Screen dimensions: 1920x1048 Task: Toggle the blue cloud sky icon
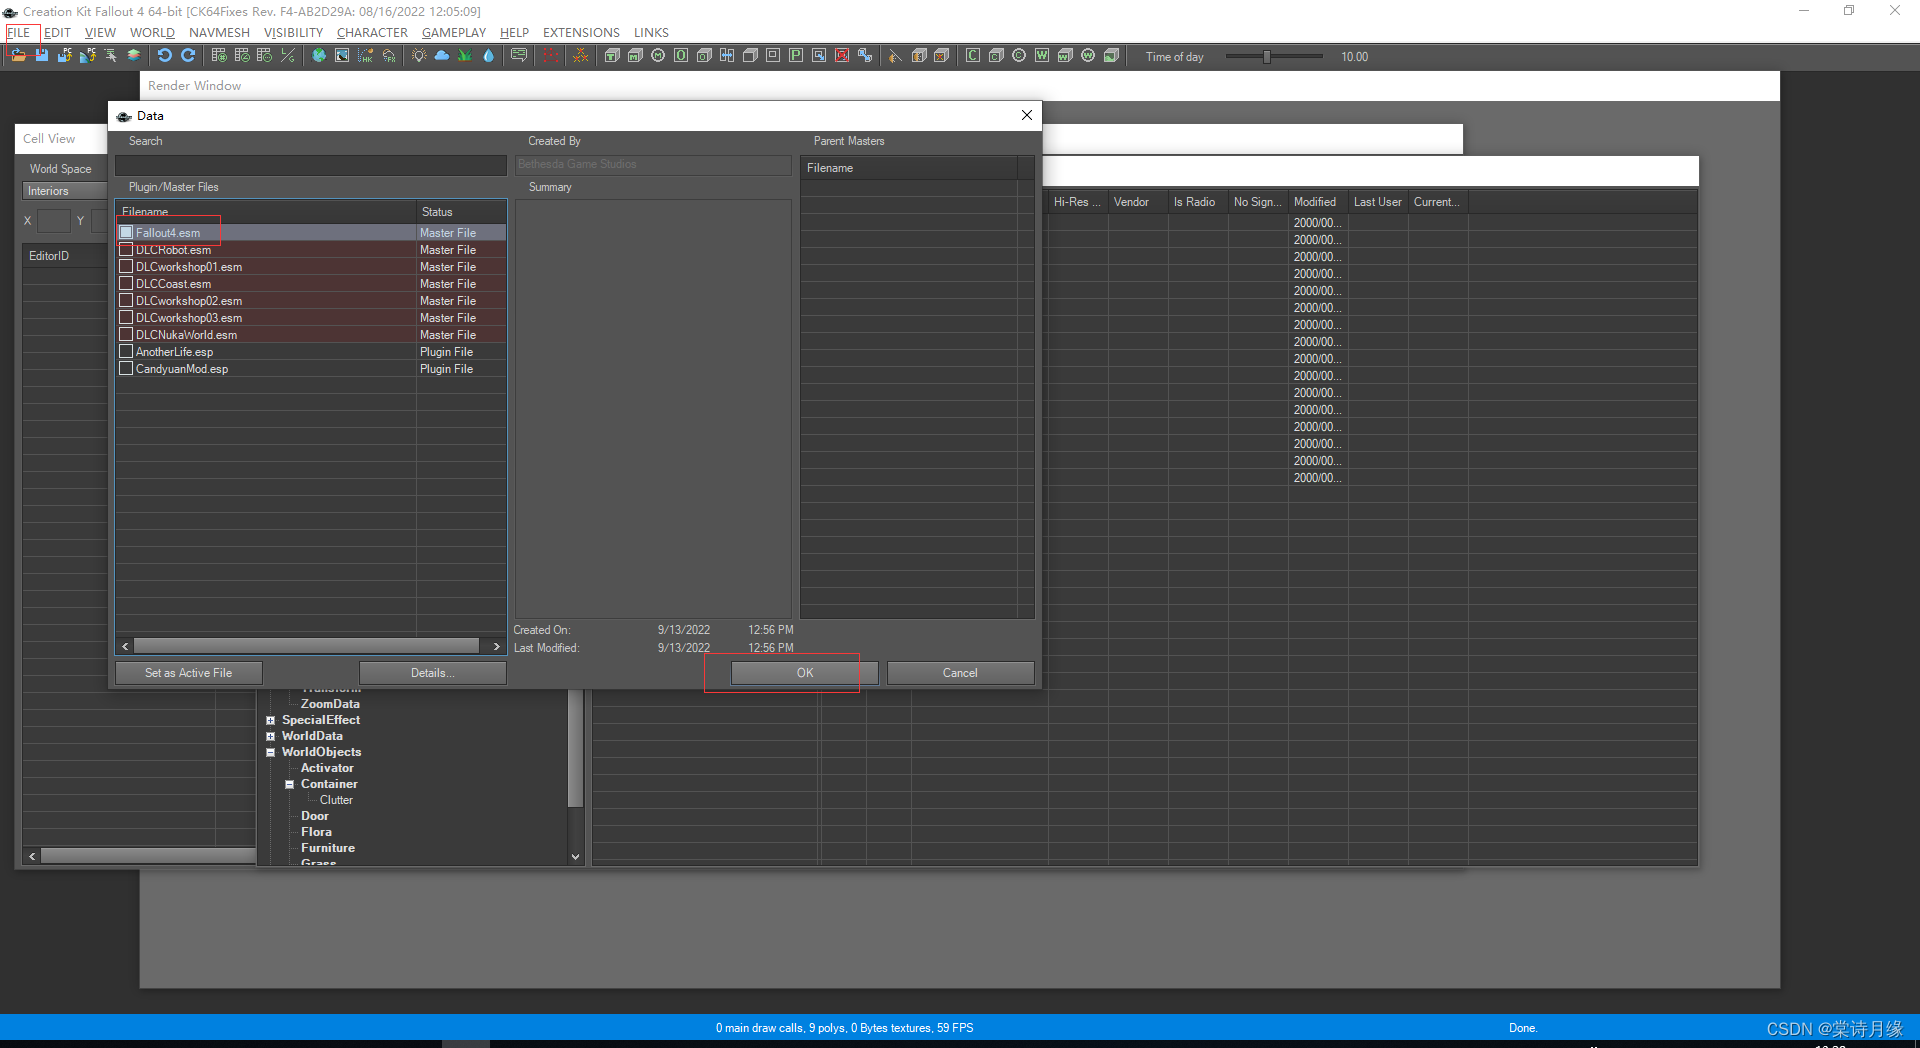[x=442, y=56]
